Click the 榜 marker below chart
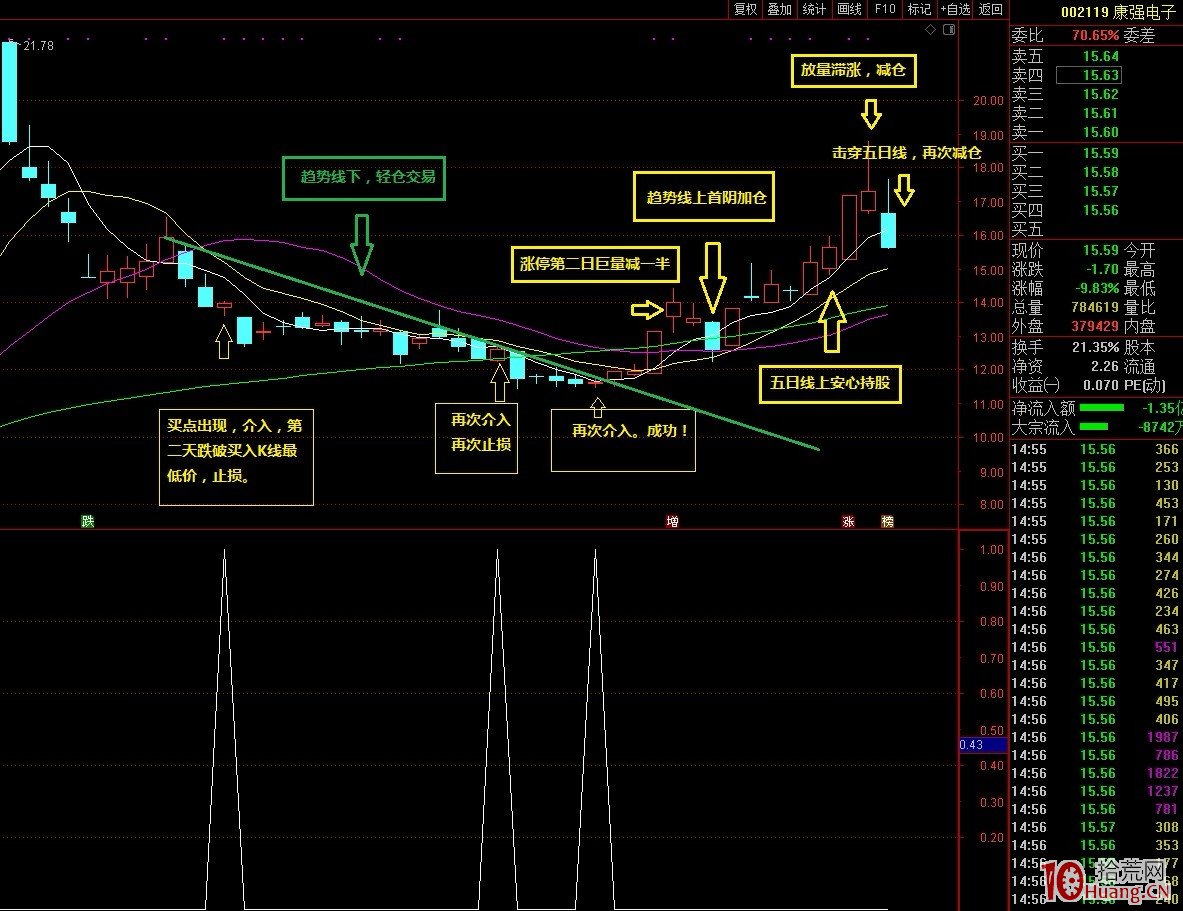Viewport: 1183px width, 911px height. (x=887, y=521)
